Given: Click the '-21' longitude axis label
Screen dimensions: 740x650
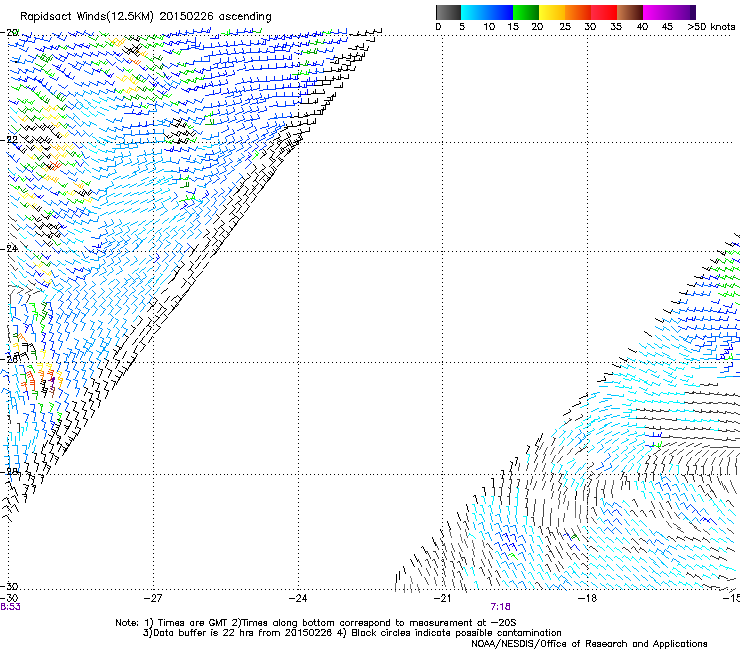Looking at the screenshot, I should [442, 599].
